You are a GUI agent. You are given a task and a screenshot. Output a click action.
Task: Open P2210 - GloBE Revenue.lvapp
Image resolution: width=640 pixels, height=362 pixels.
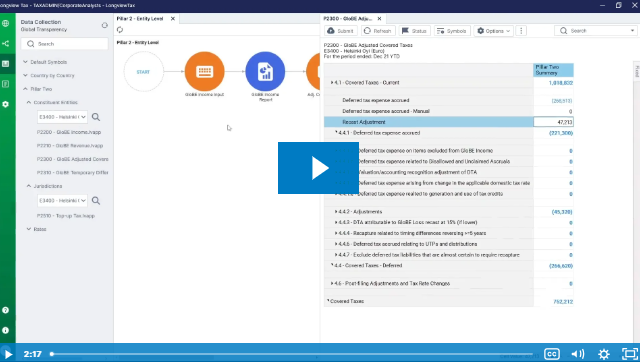[x=70, y=146]
